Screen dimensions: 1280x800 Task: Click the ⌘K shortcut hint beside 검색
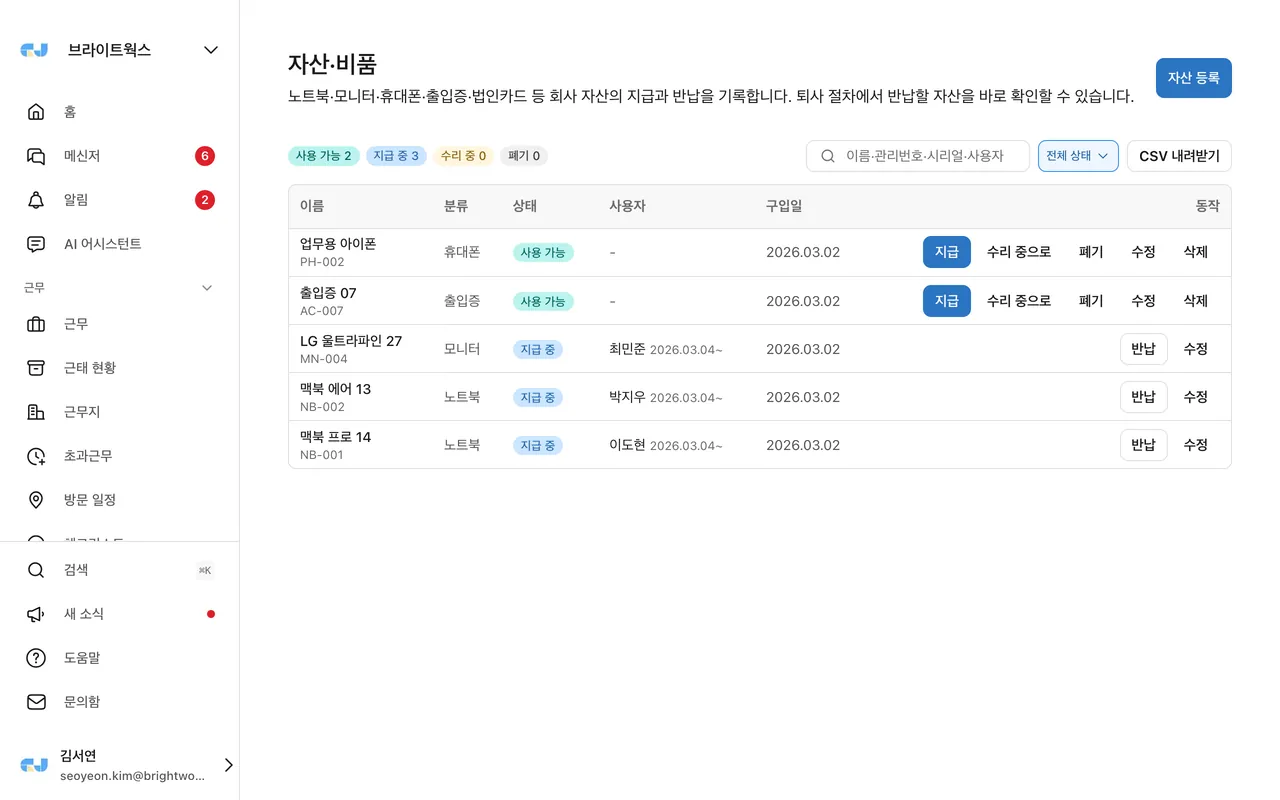coord(205,570)
